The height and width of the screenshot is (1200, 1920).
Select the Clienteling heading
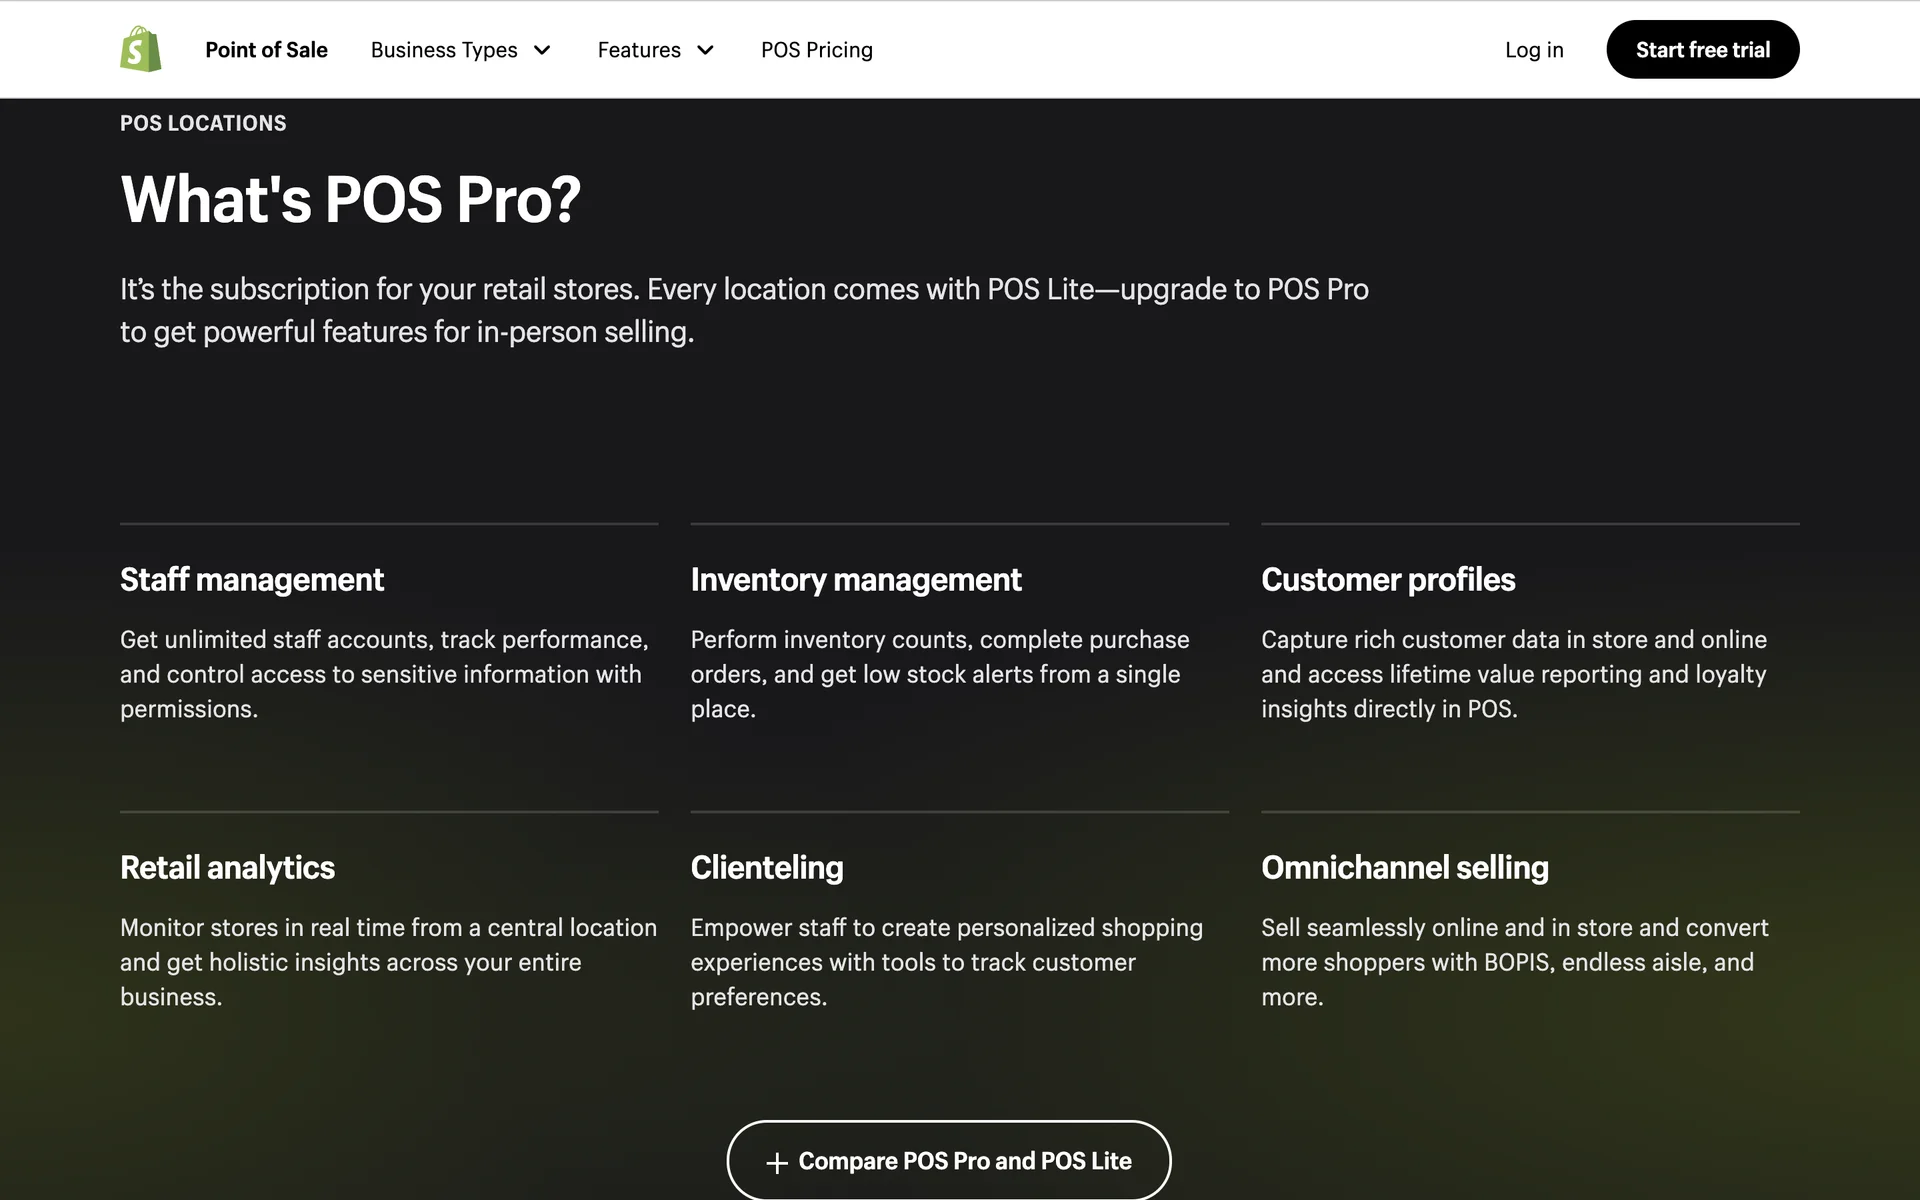tap(767, 868)
